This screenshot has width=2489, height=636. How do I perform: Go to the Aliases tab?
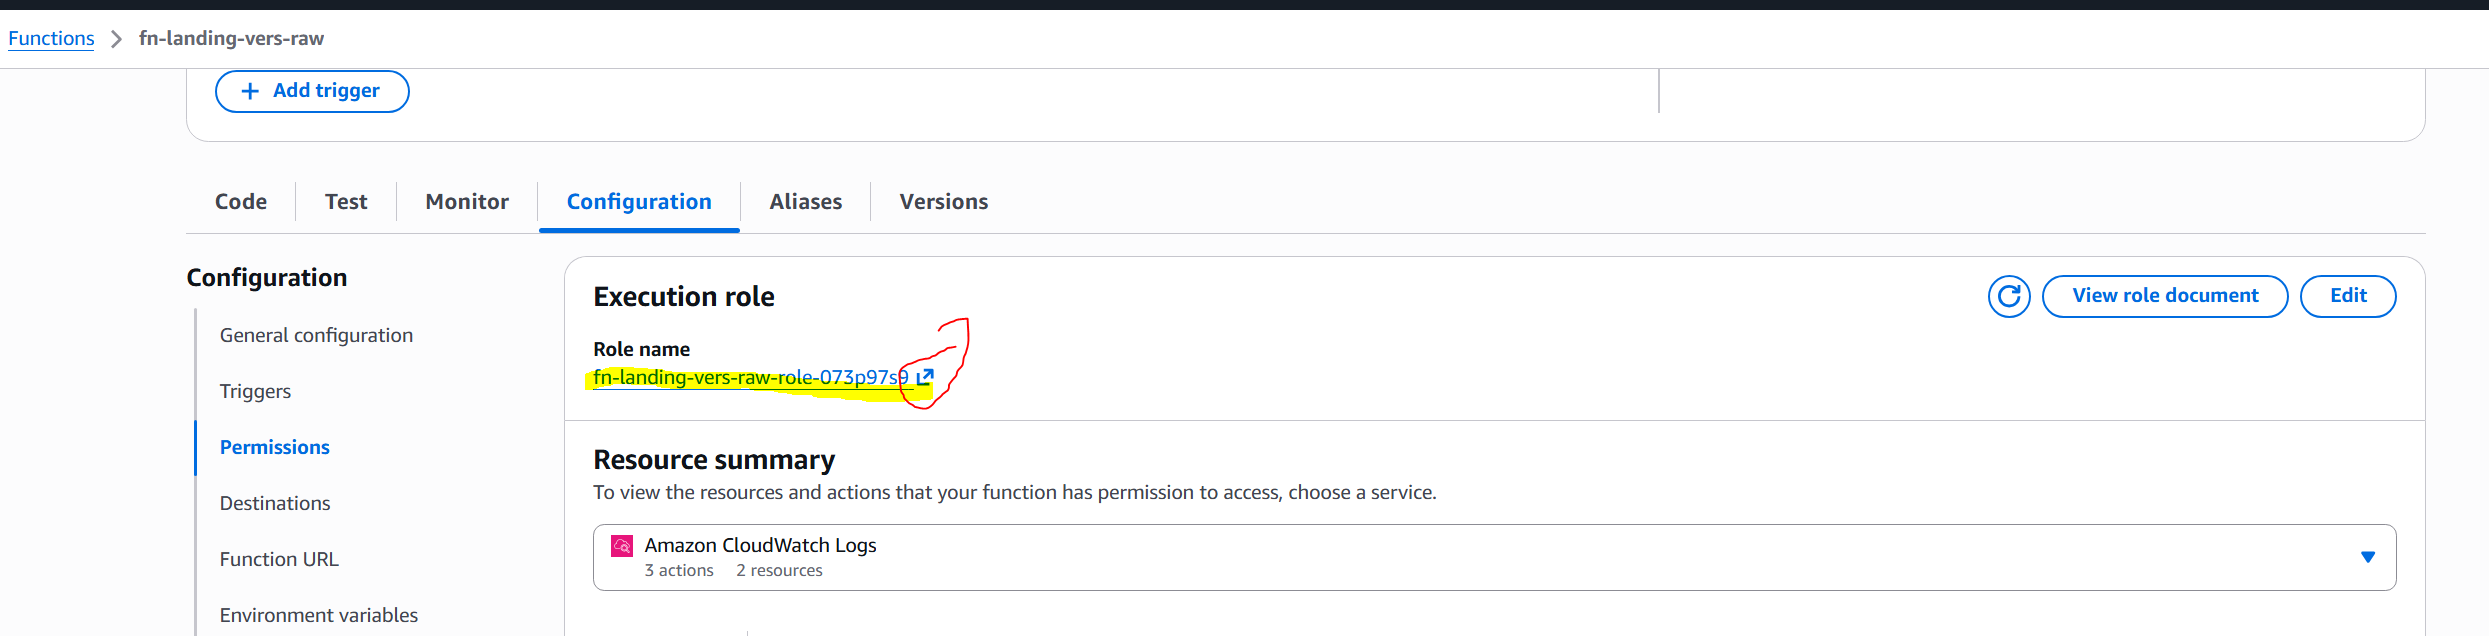coord(806,201)
